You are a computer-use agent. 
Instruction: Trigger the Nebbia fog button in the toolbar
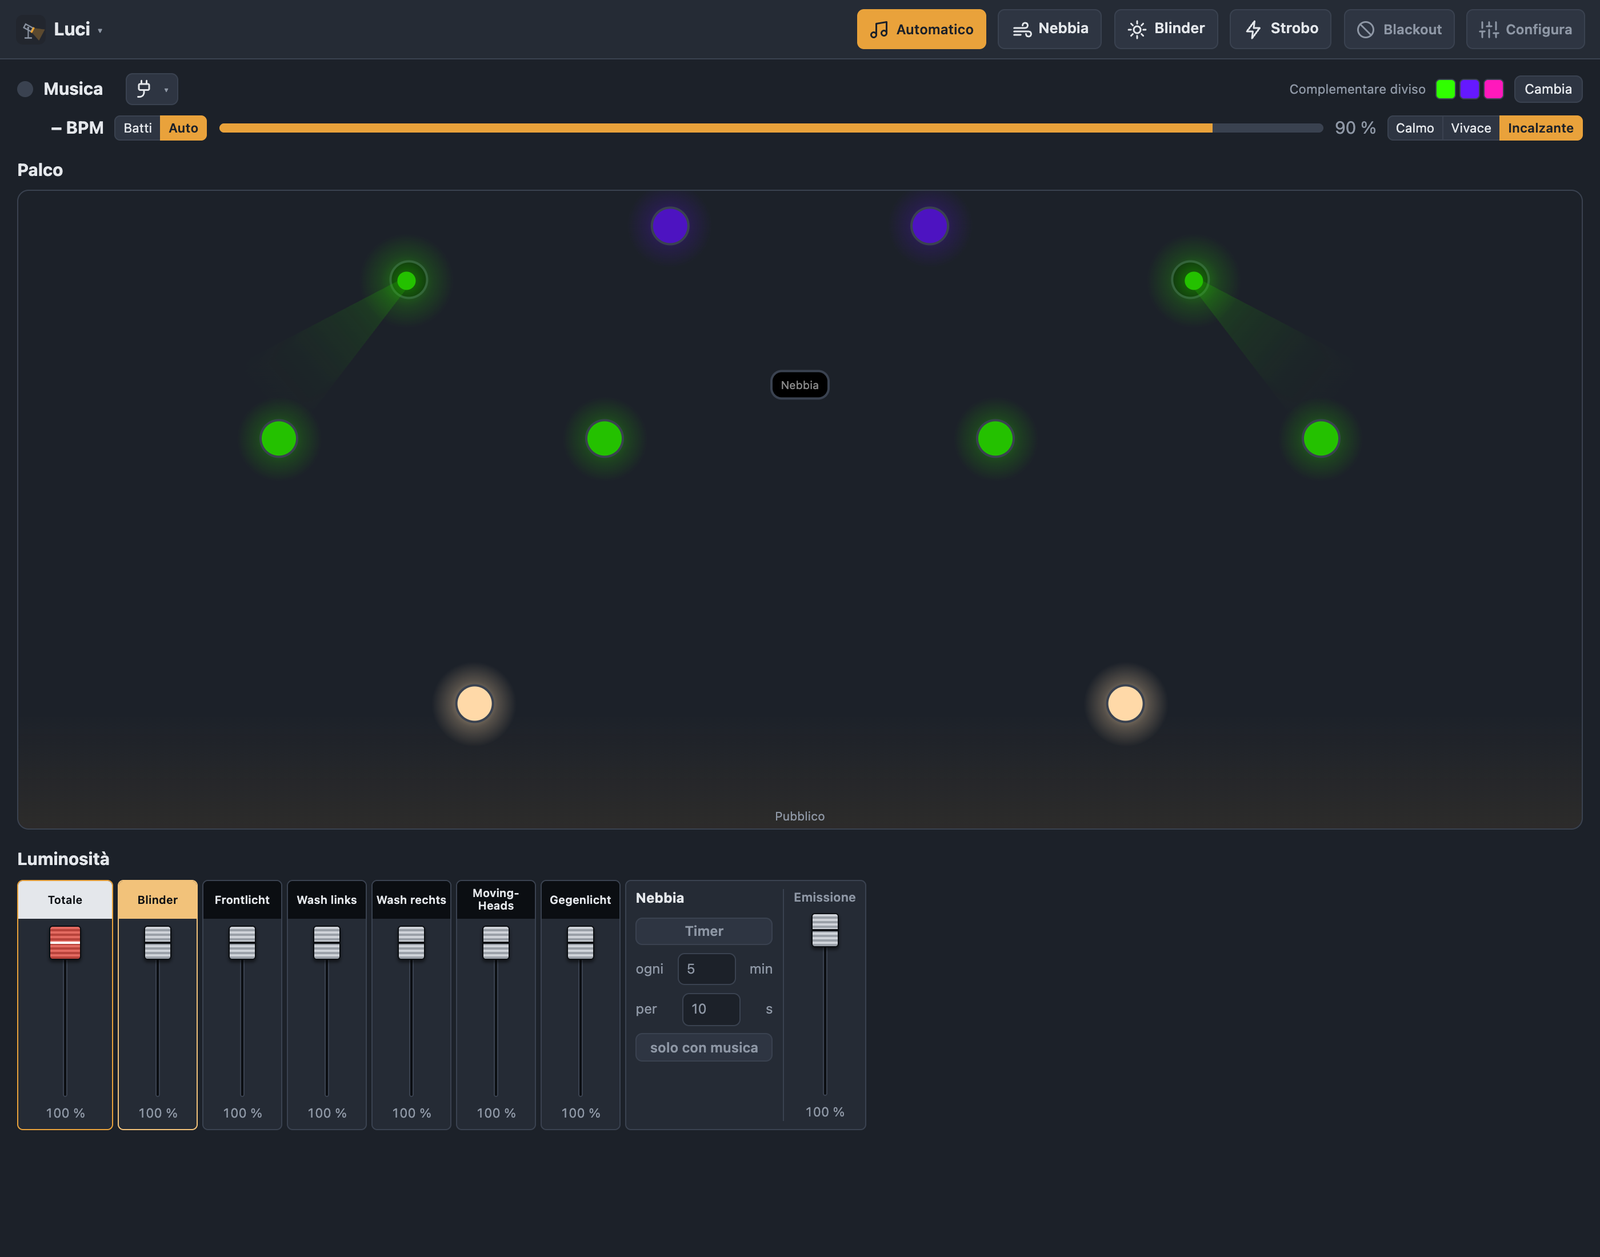[1049, 29]
